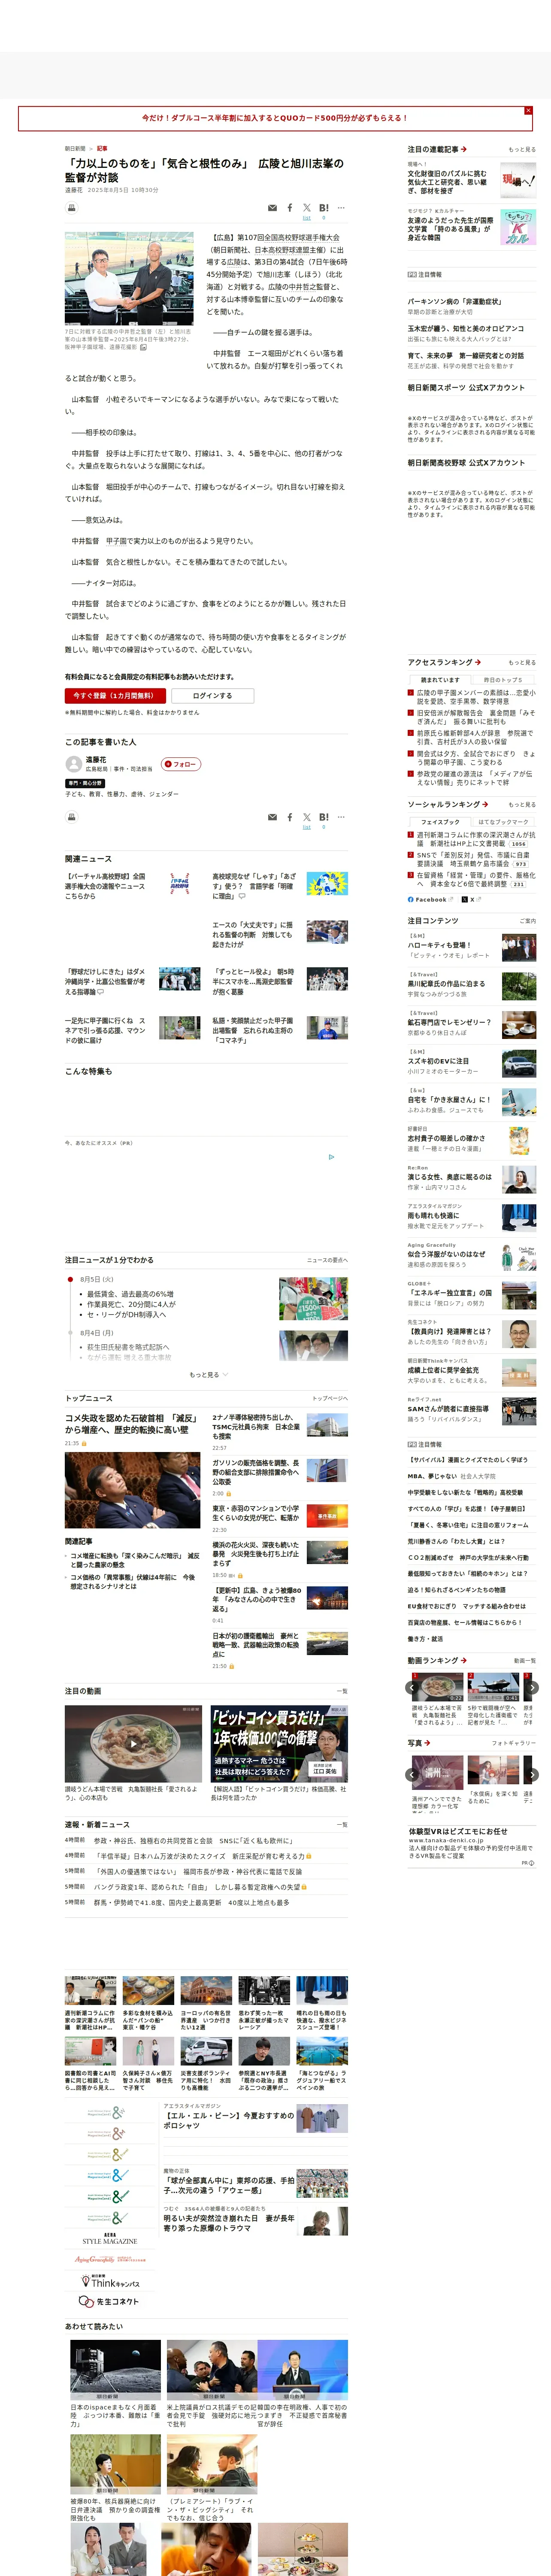Open the more options ellipsis icon
Screen dimensions: 551x2576
341,208
